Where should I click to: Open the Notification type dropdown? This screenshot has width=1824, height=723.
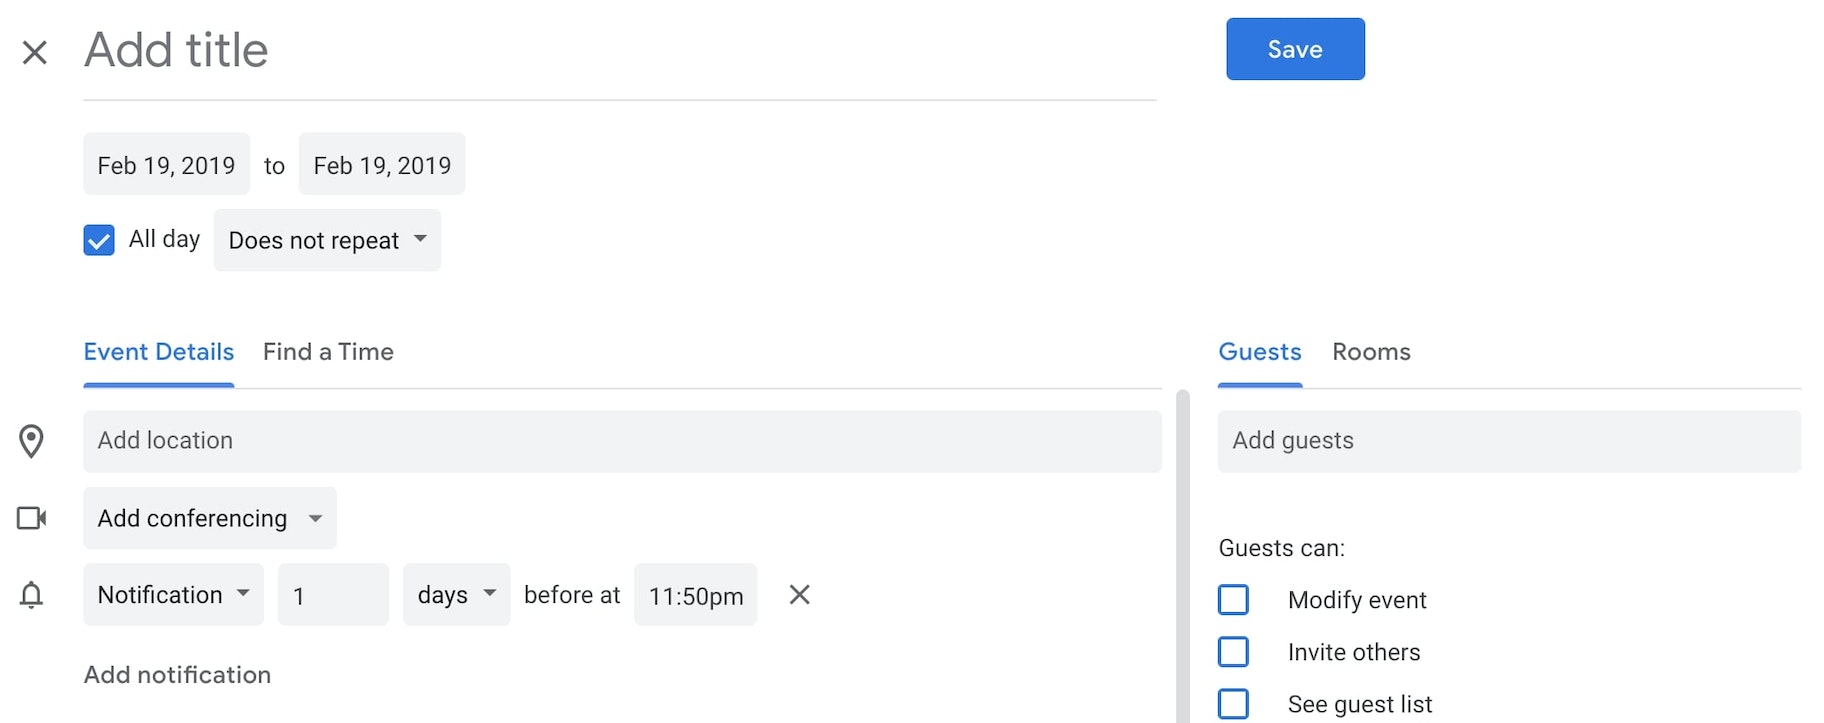(x=173, y=595)
